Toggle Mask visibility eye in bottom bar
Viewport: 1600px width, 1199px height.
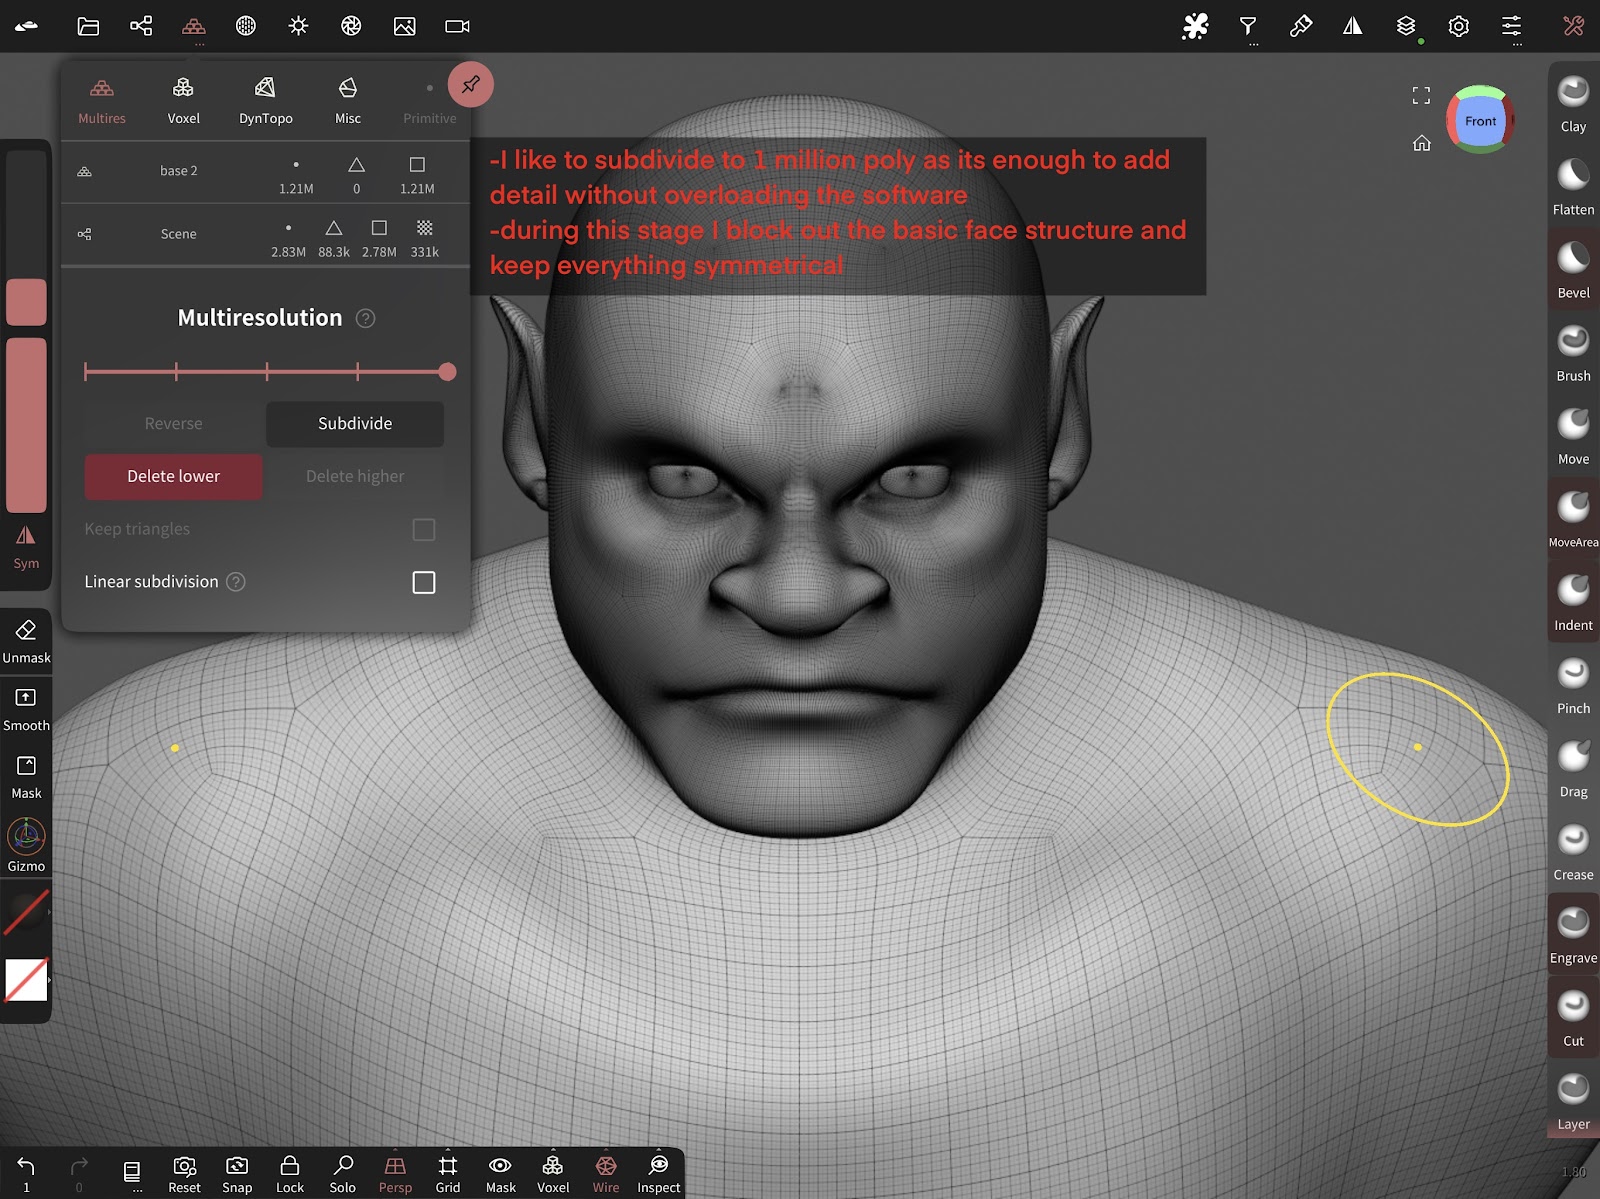tap(500, 1174)
